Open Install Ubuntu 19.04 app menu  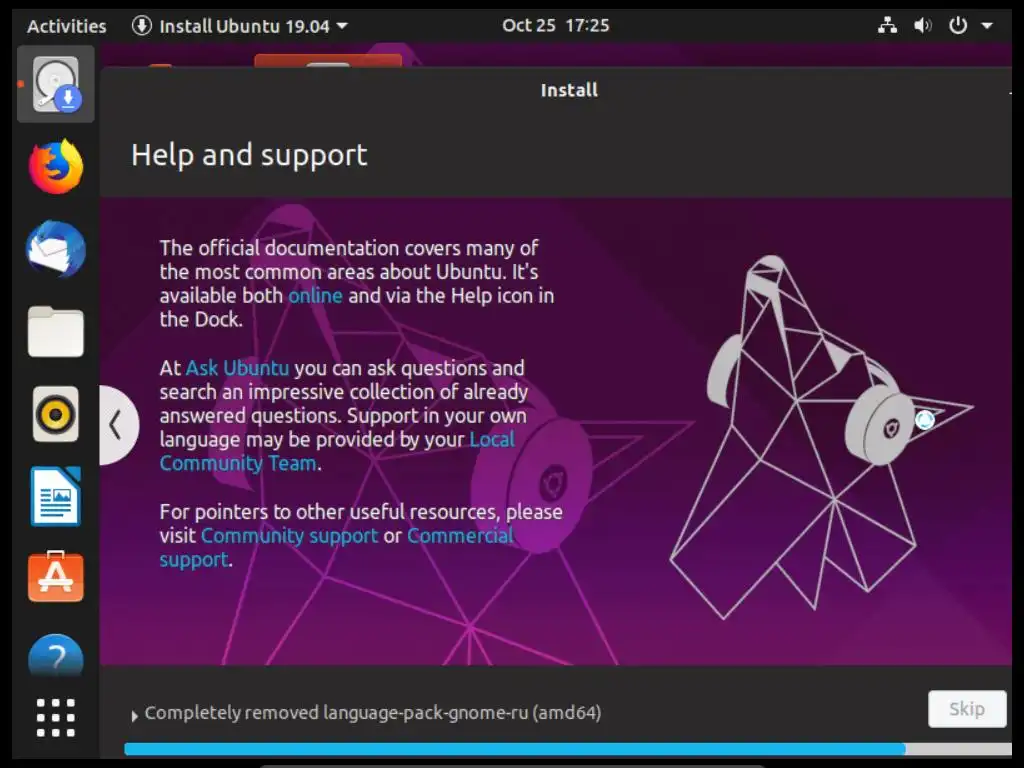(240, 26)
